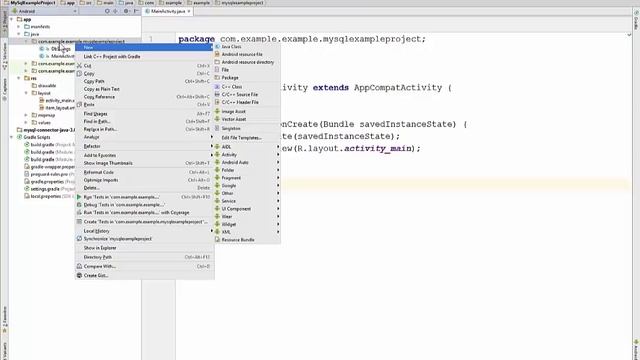Click the Vector Asset android icon
This screenshot has height=360, width=640.
217,119
